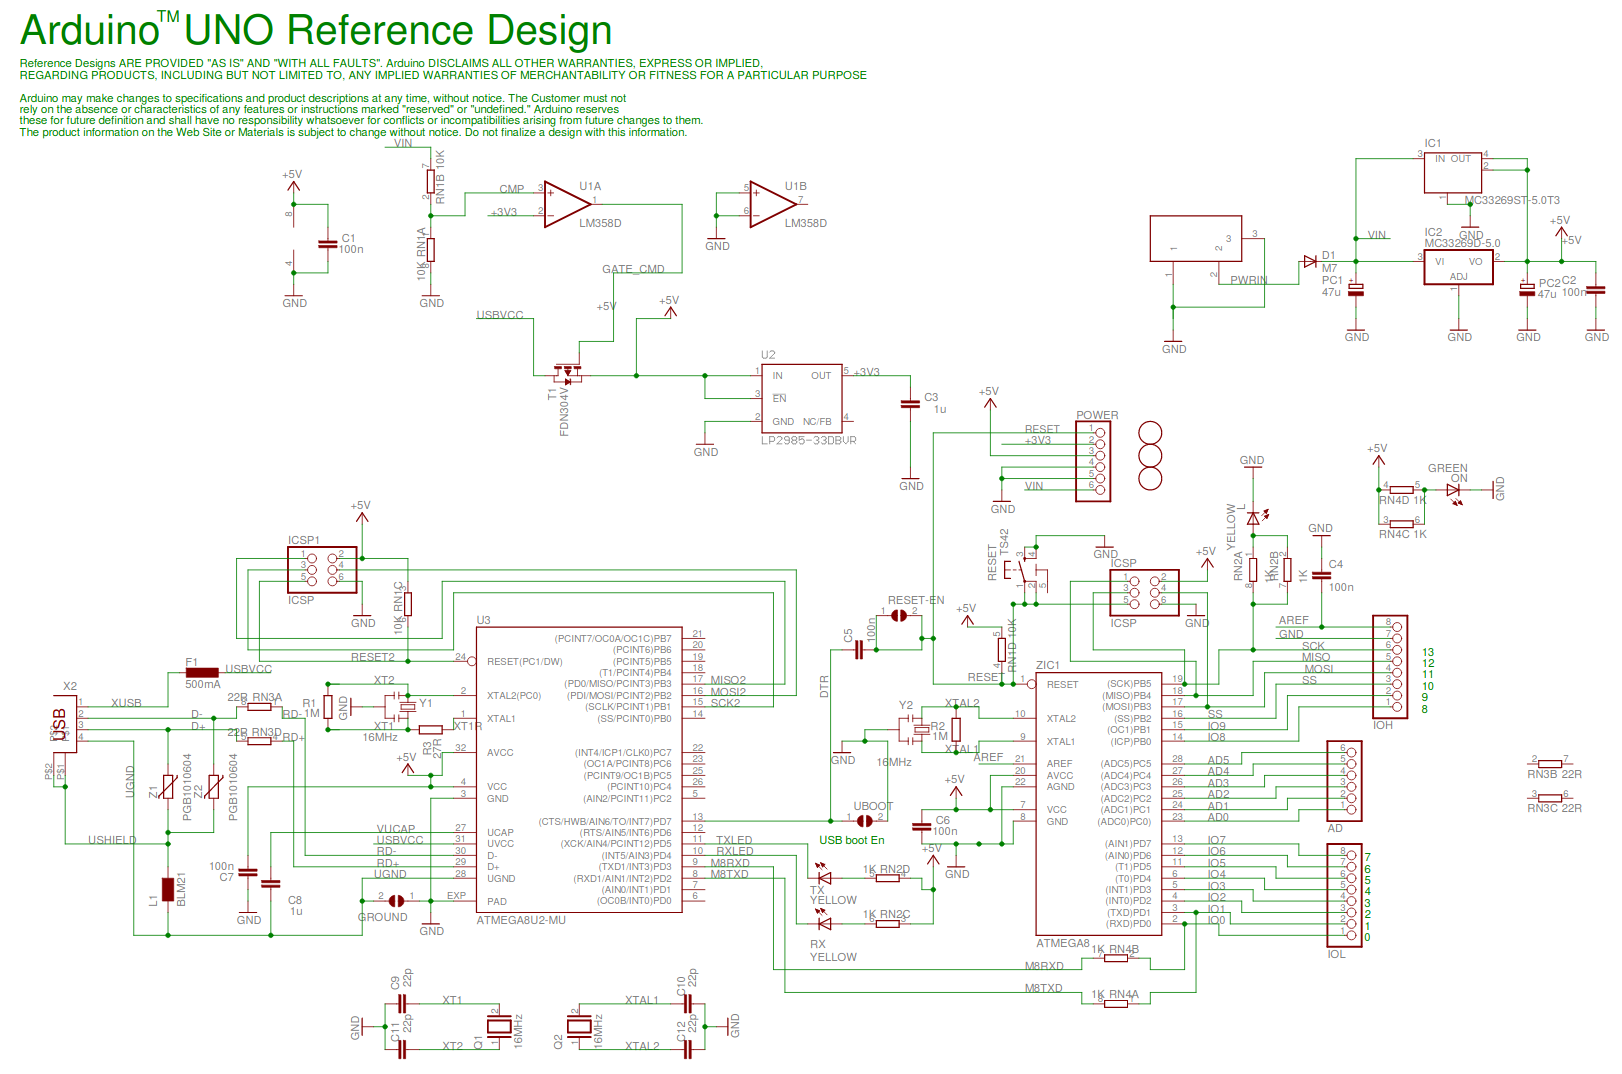Click the X2 USB connector symbol
This screenshot has width=1622, height=1074.
pyautogui.click(x=65, y=724)
